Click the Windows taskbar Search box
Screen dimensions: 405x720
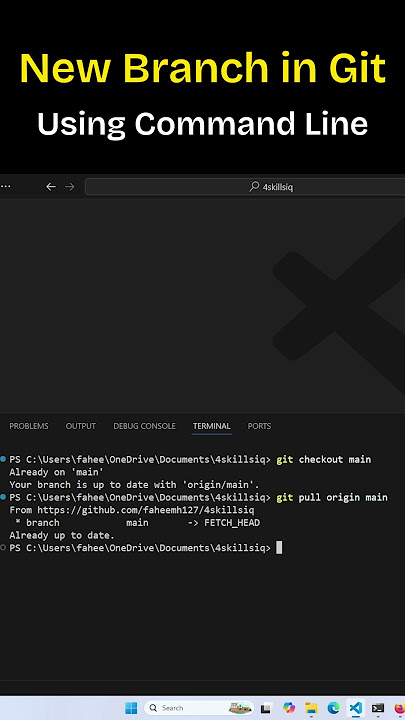(199, 708)
